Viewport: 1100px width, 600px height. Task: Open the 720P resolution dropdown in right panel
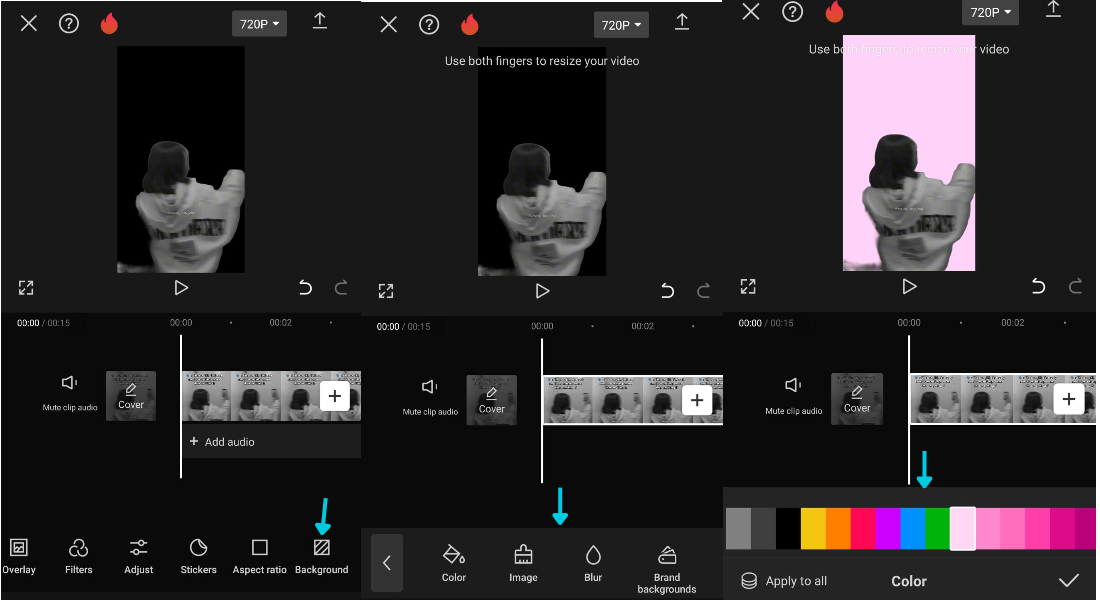point(991,13)
